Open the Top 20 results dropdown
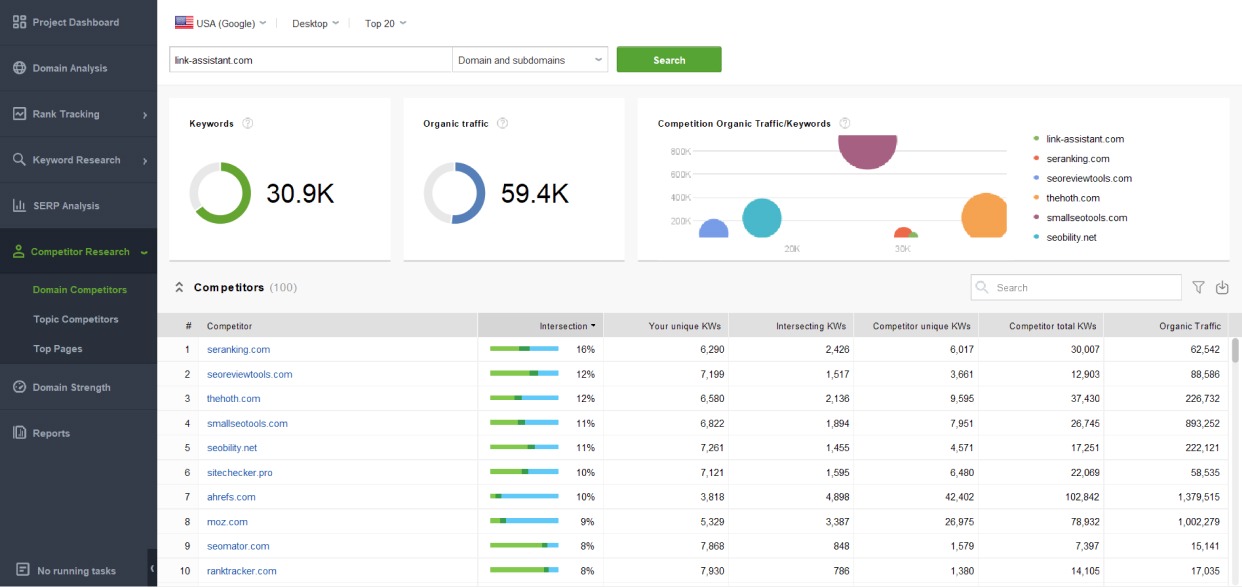The width and height of the screenshot is (1242, 587). click(x=385, y=20)
